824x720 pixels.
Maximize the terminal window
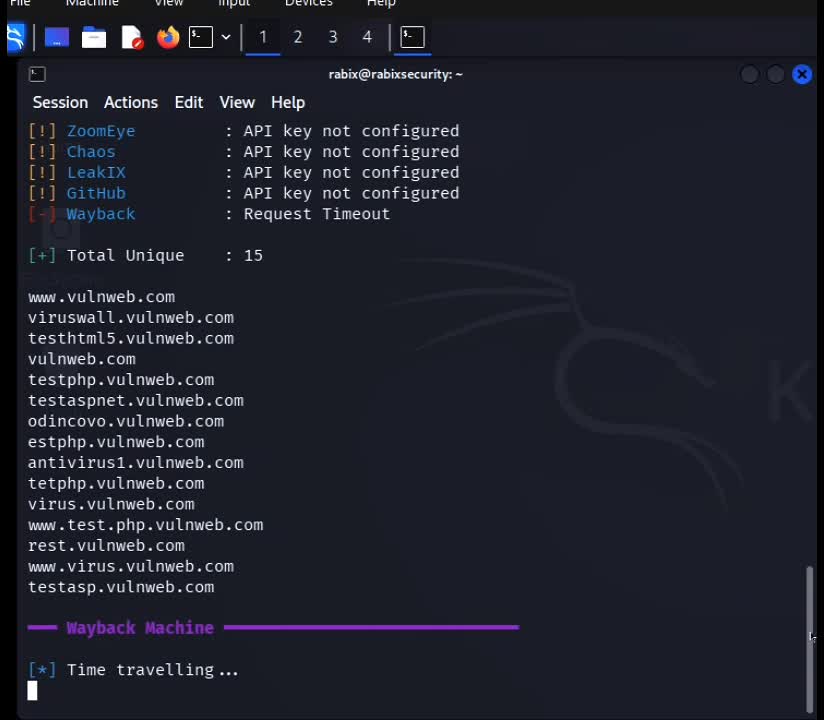coord(776,75)
